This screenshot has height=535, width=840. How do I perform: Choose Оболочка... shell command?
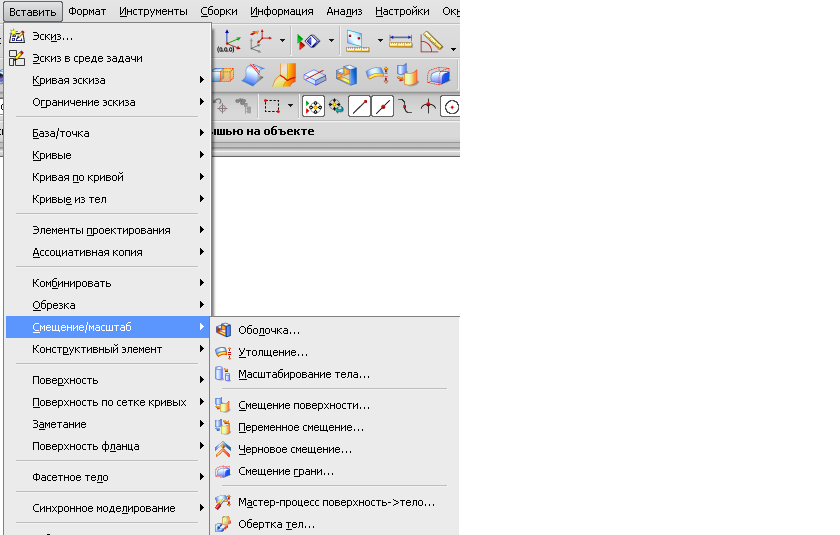(x=335, y=330)
